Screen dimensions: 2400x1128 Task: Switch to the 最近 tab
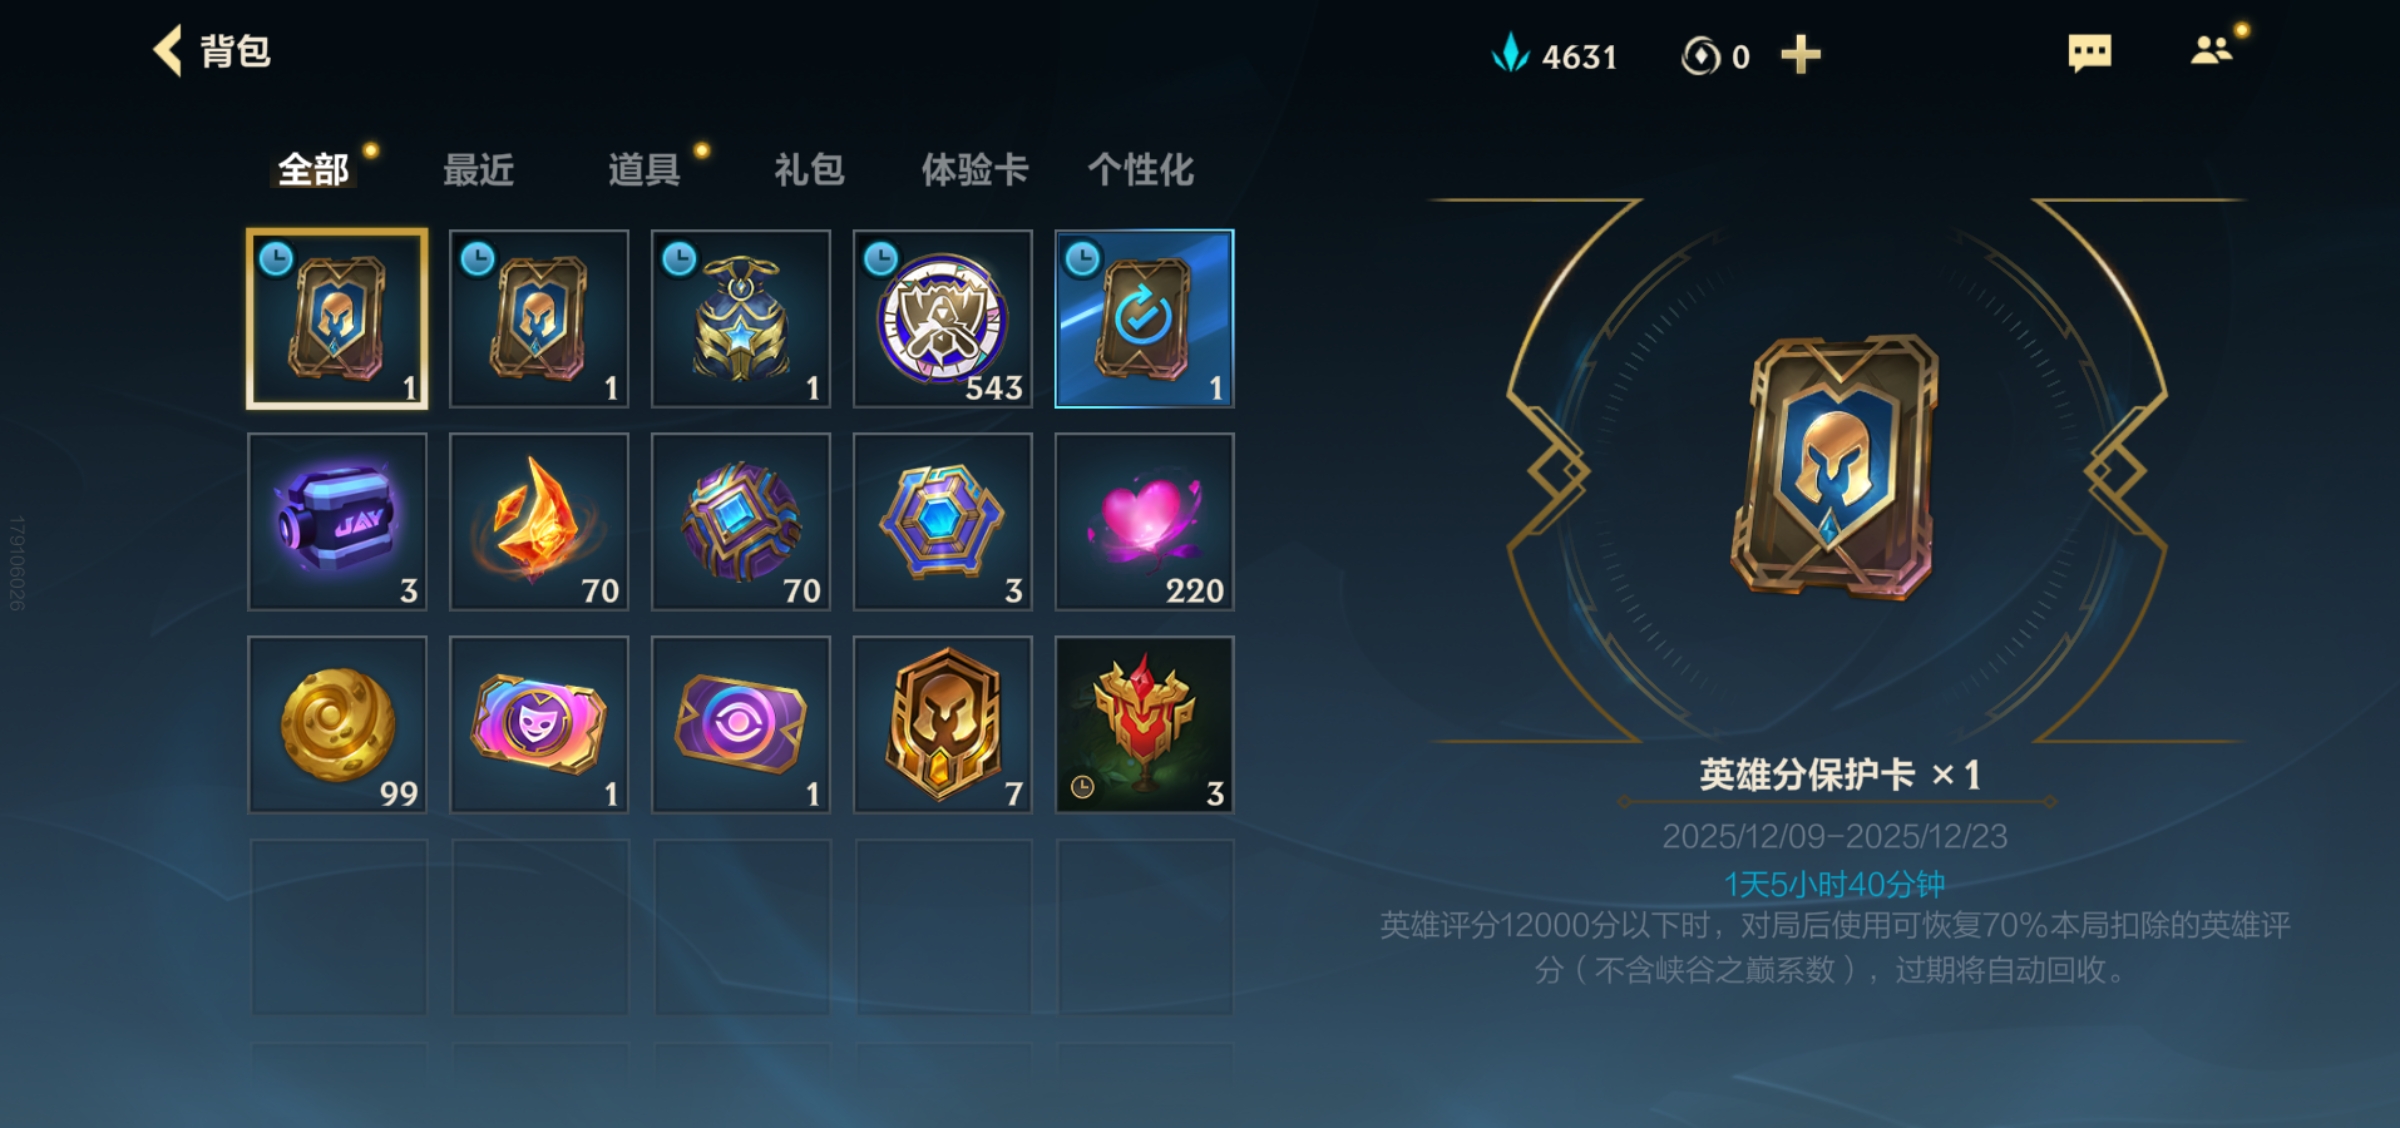click(x=478, y=170)
